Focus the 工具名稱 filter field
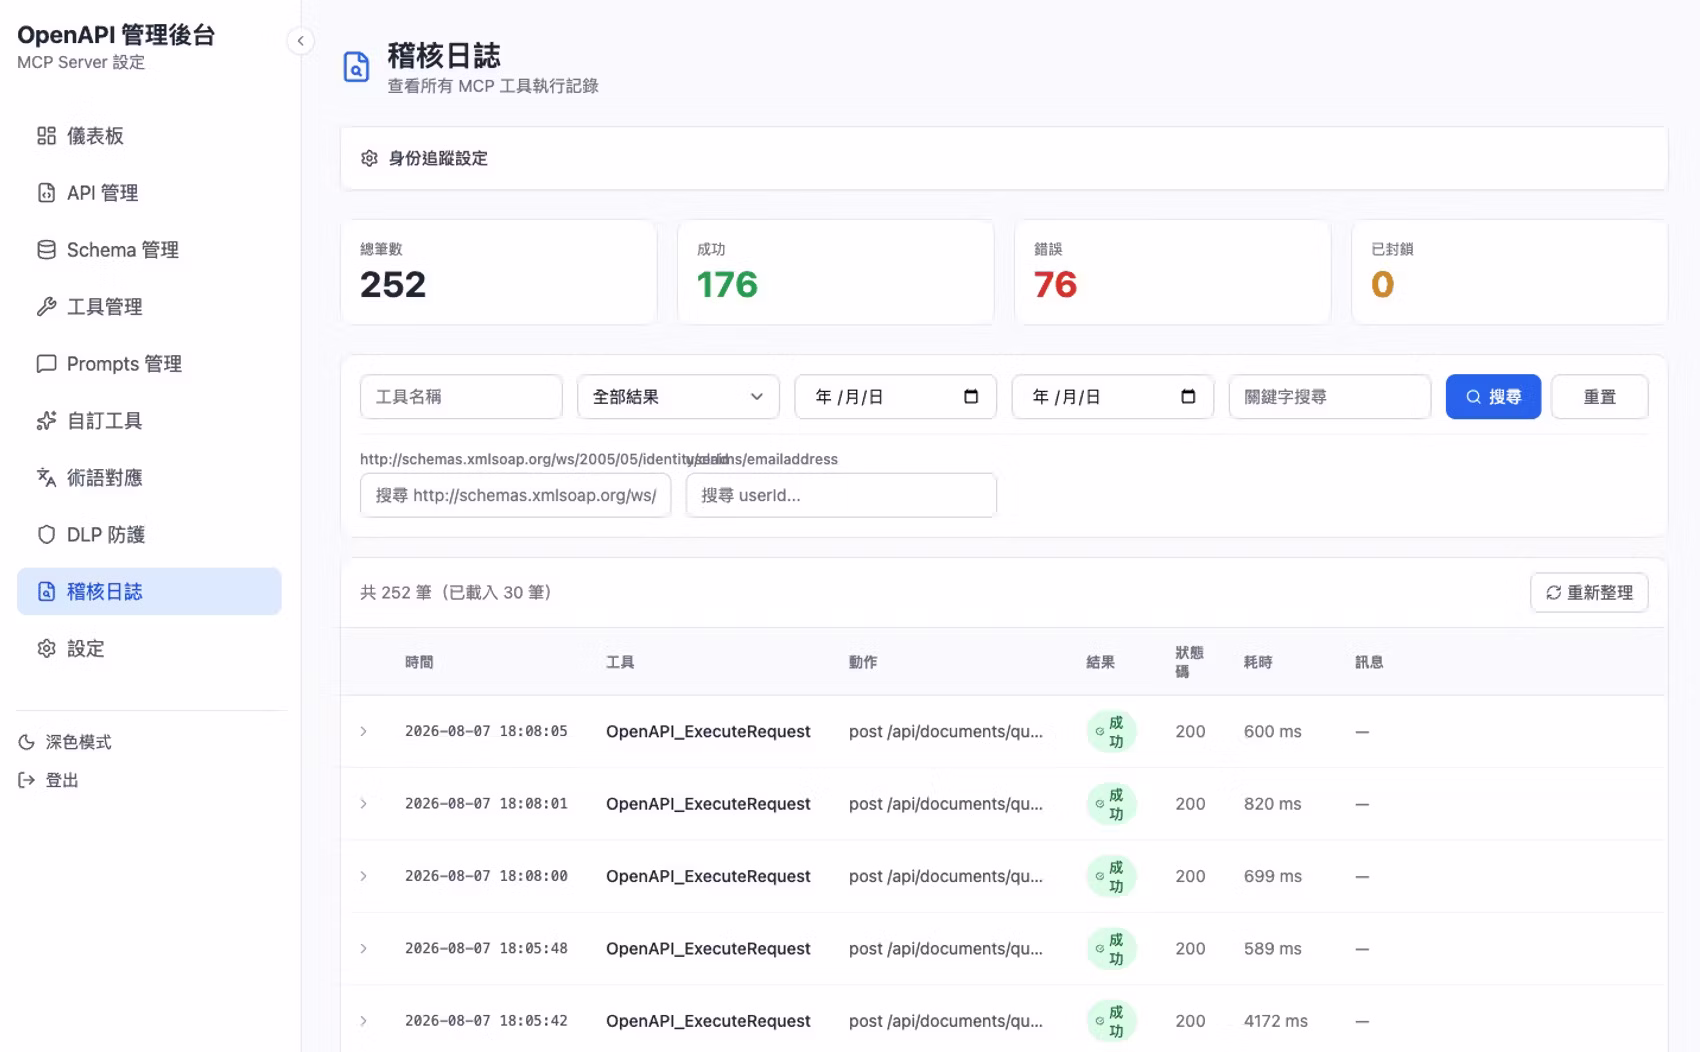Viewport: 1700px width, 1052px height. pyautogui.click(x=461, y=397)
